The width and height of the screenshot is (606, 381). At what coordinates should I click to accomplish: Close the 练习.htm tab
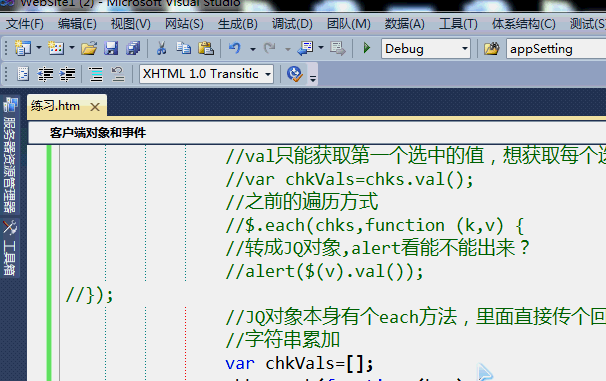(95, 107)
